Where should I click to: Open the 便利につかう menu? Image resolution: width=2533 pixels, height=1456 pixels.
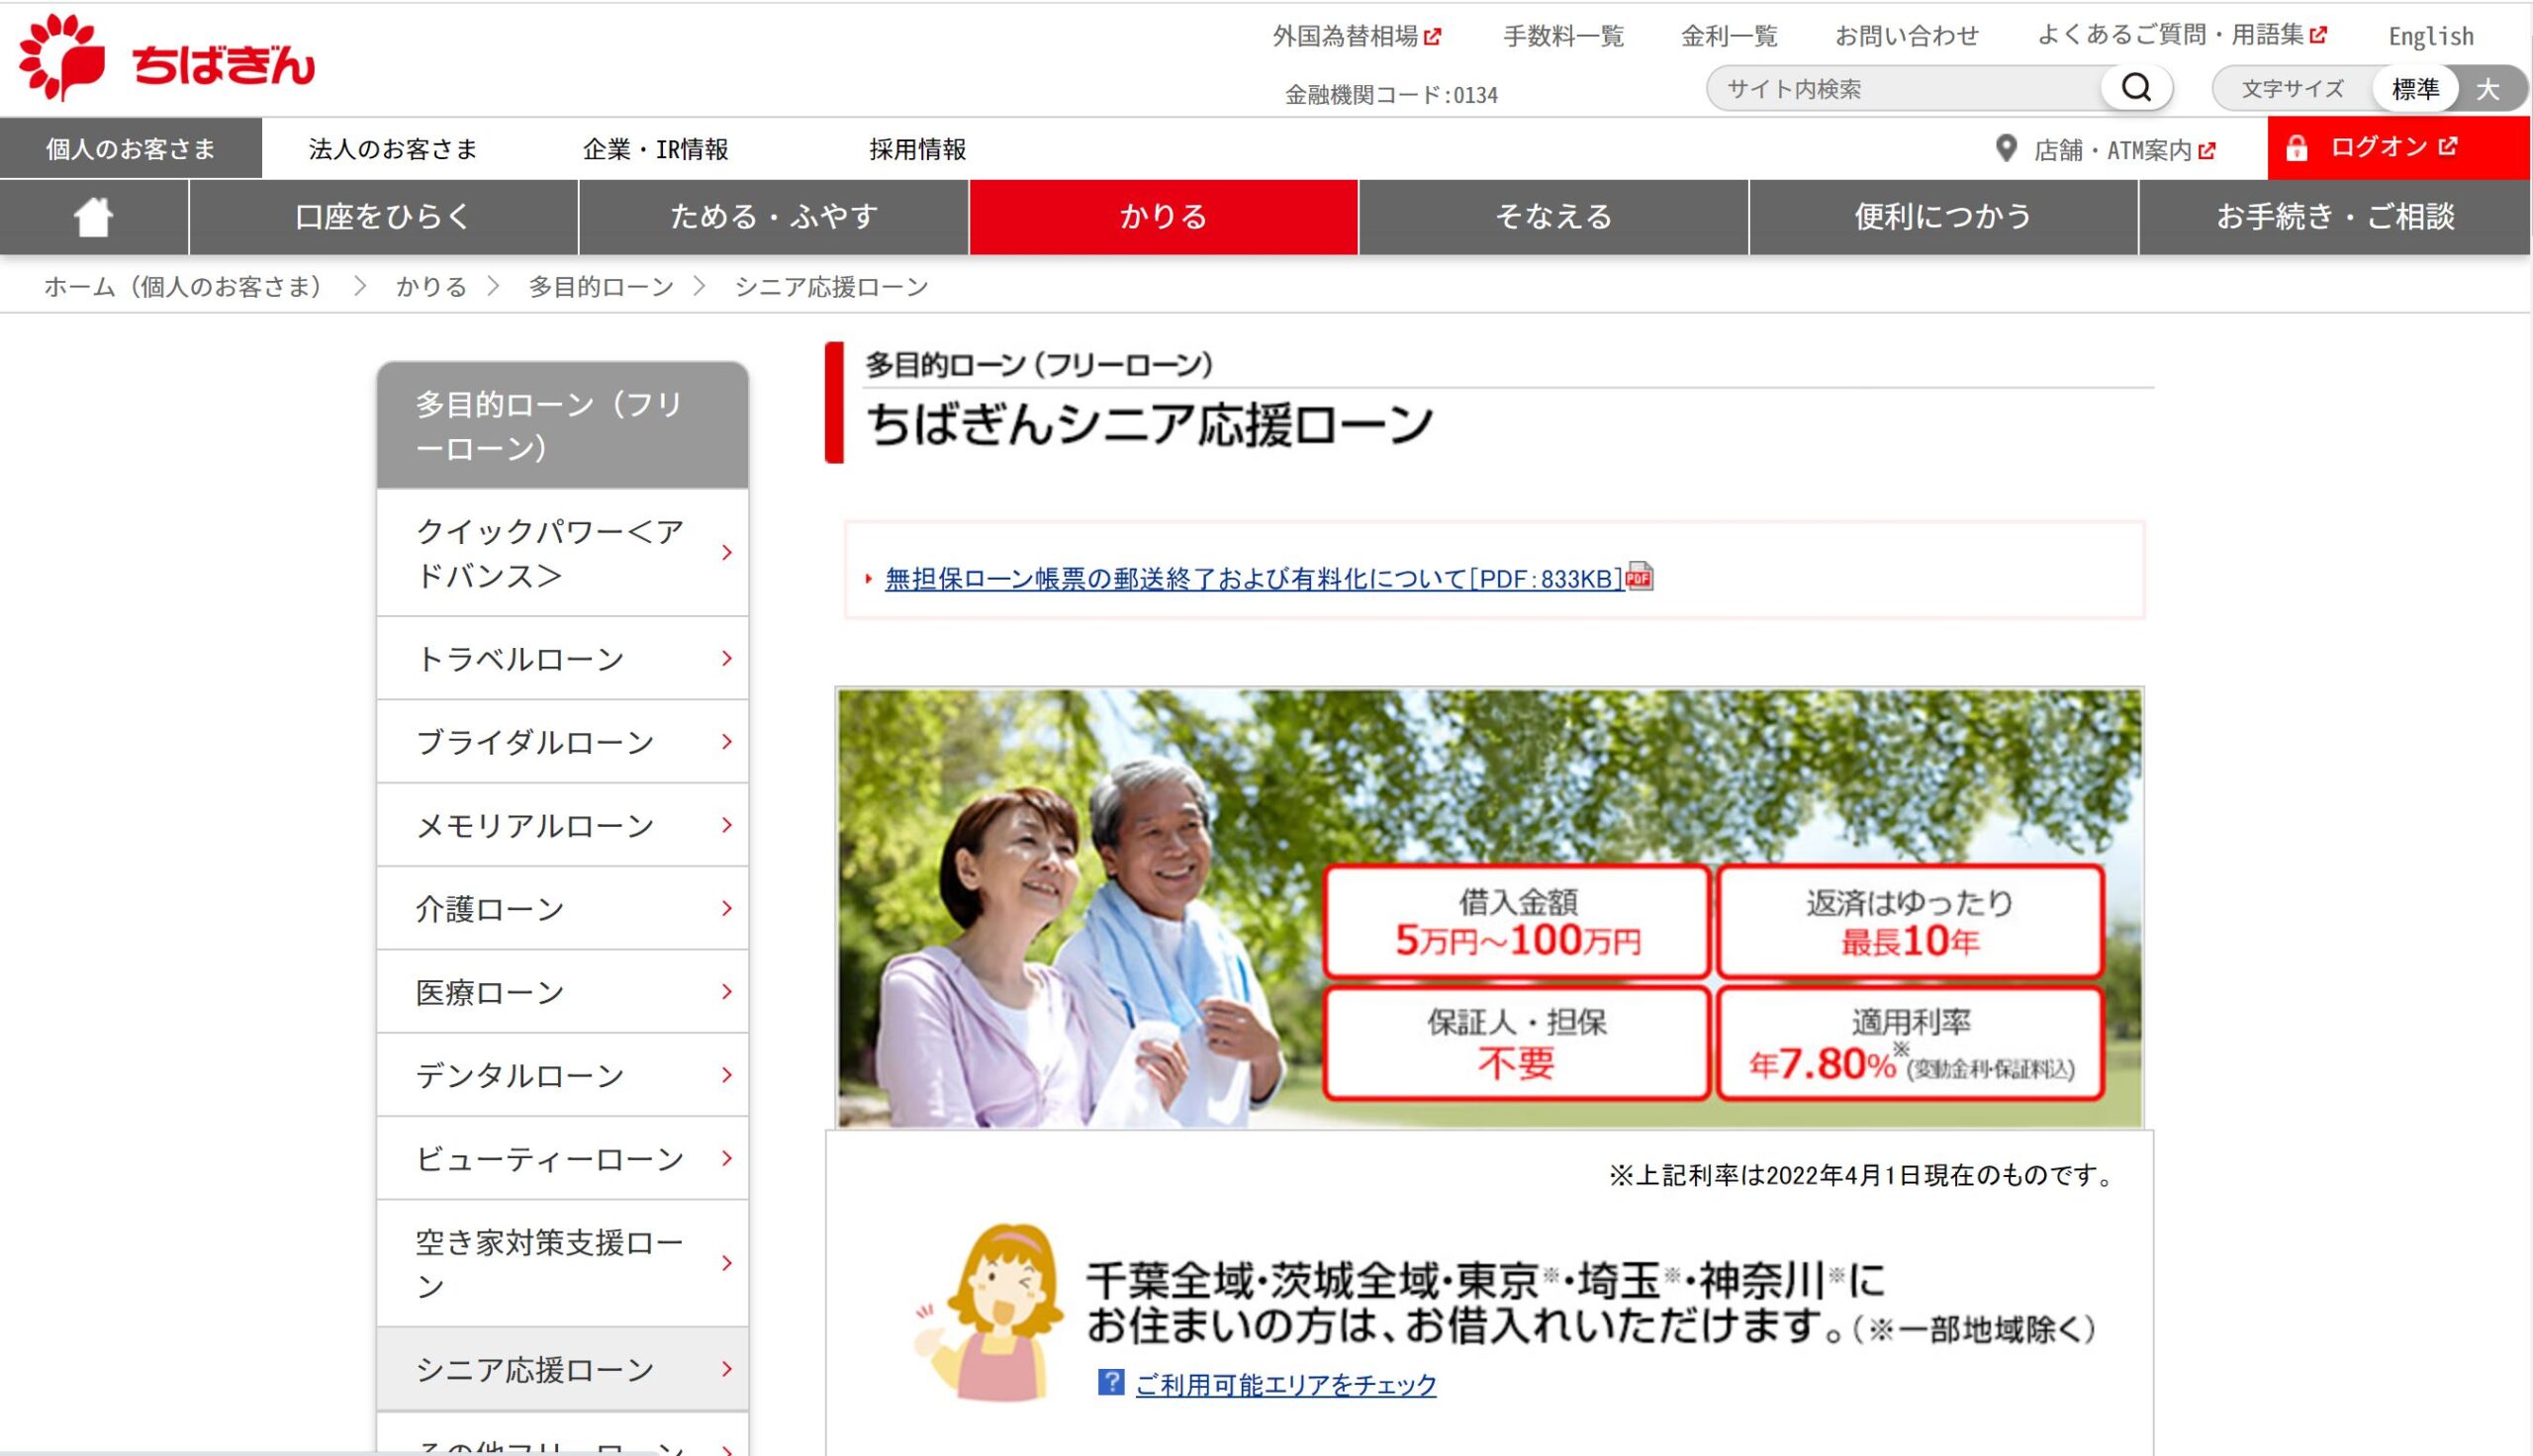click(x=1944, y=217)
